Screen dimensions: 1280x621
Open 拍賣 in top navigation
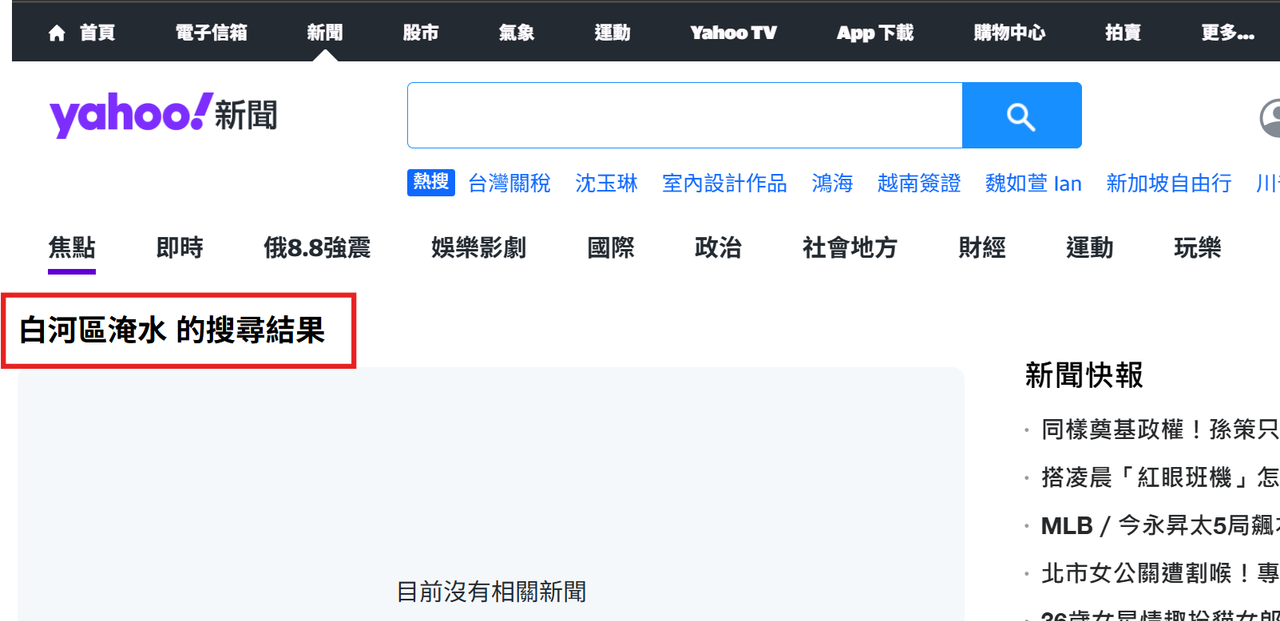coord(1123,33)
